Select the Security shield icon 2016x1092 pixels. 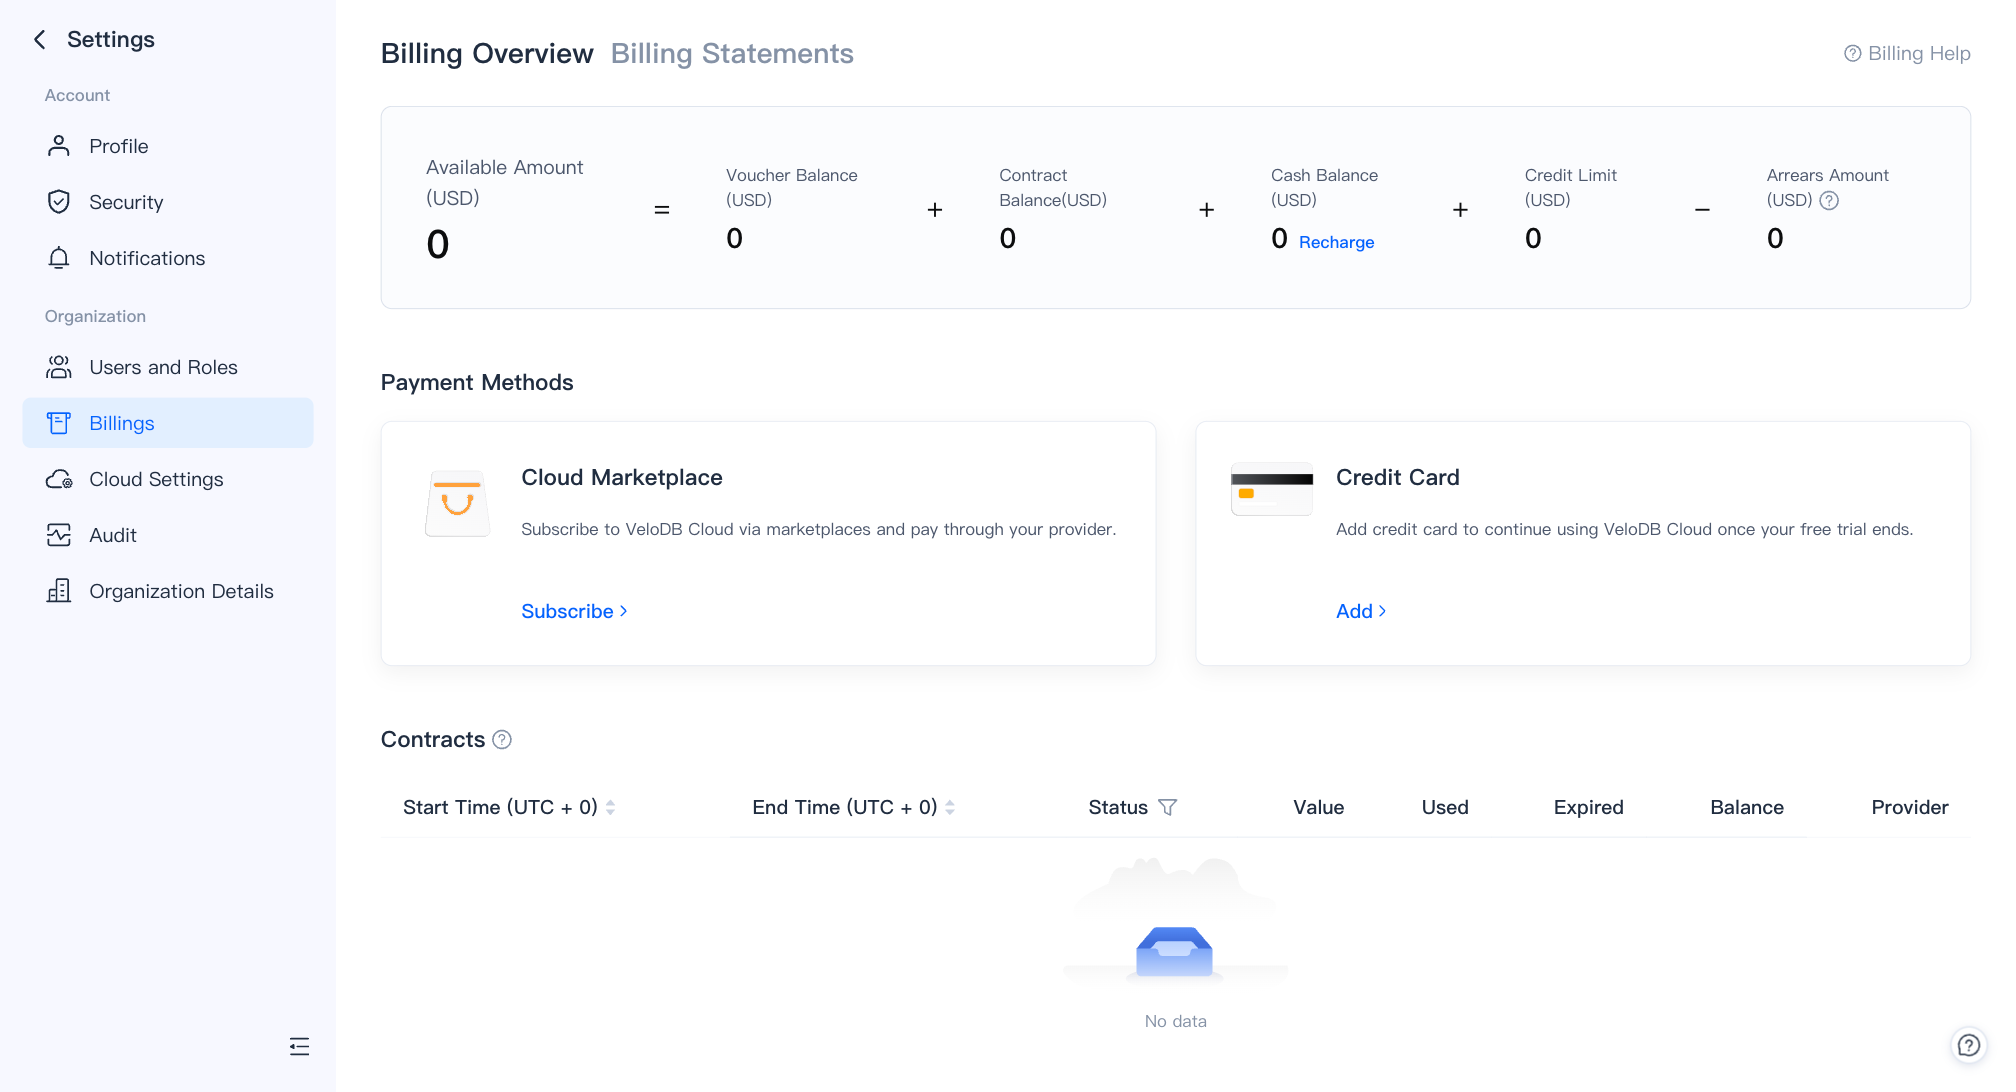58,201
